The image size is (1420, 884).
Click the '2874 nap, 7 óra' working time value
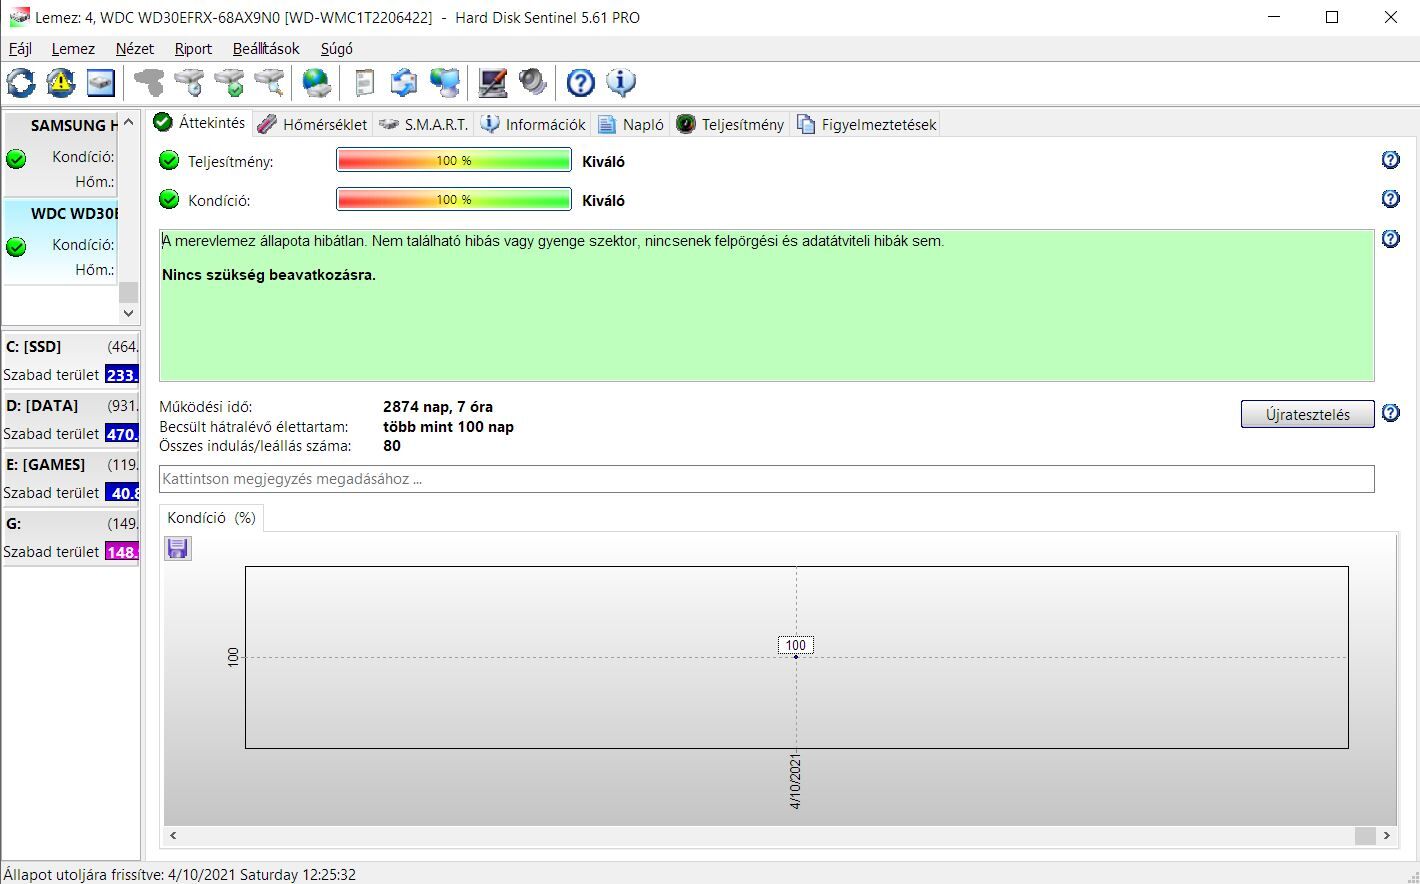pyautogui.click(x=438, y=407)
